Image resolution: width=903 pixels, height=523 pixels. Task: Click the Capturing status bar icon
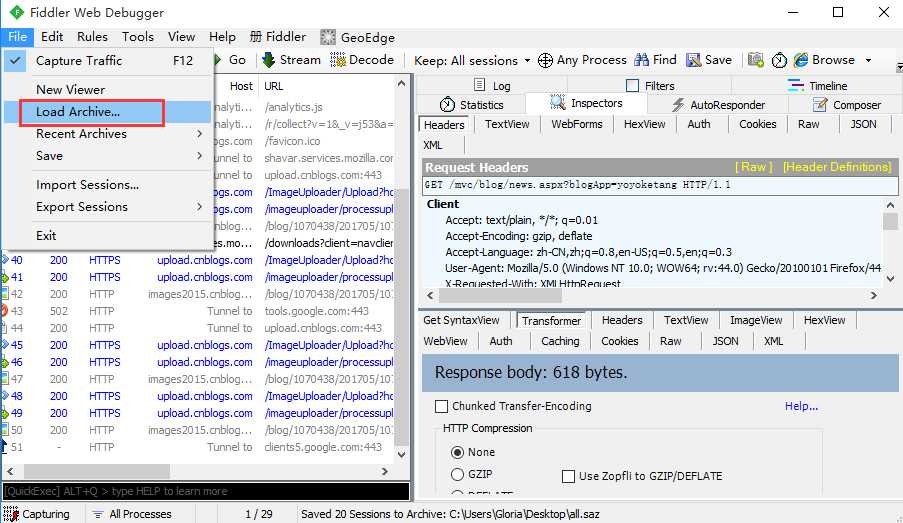(10, 514)
